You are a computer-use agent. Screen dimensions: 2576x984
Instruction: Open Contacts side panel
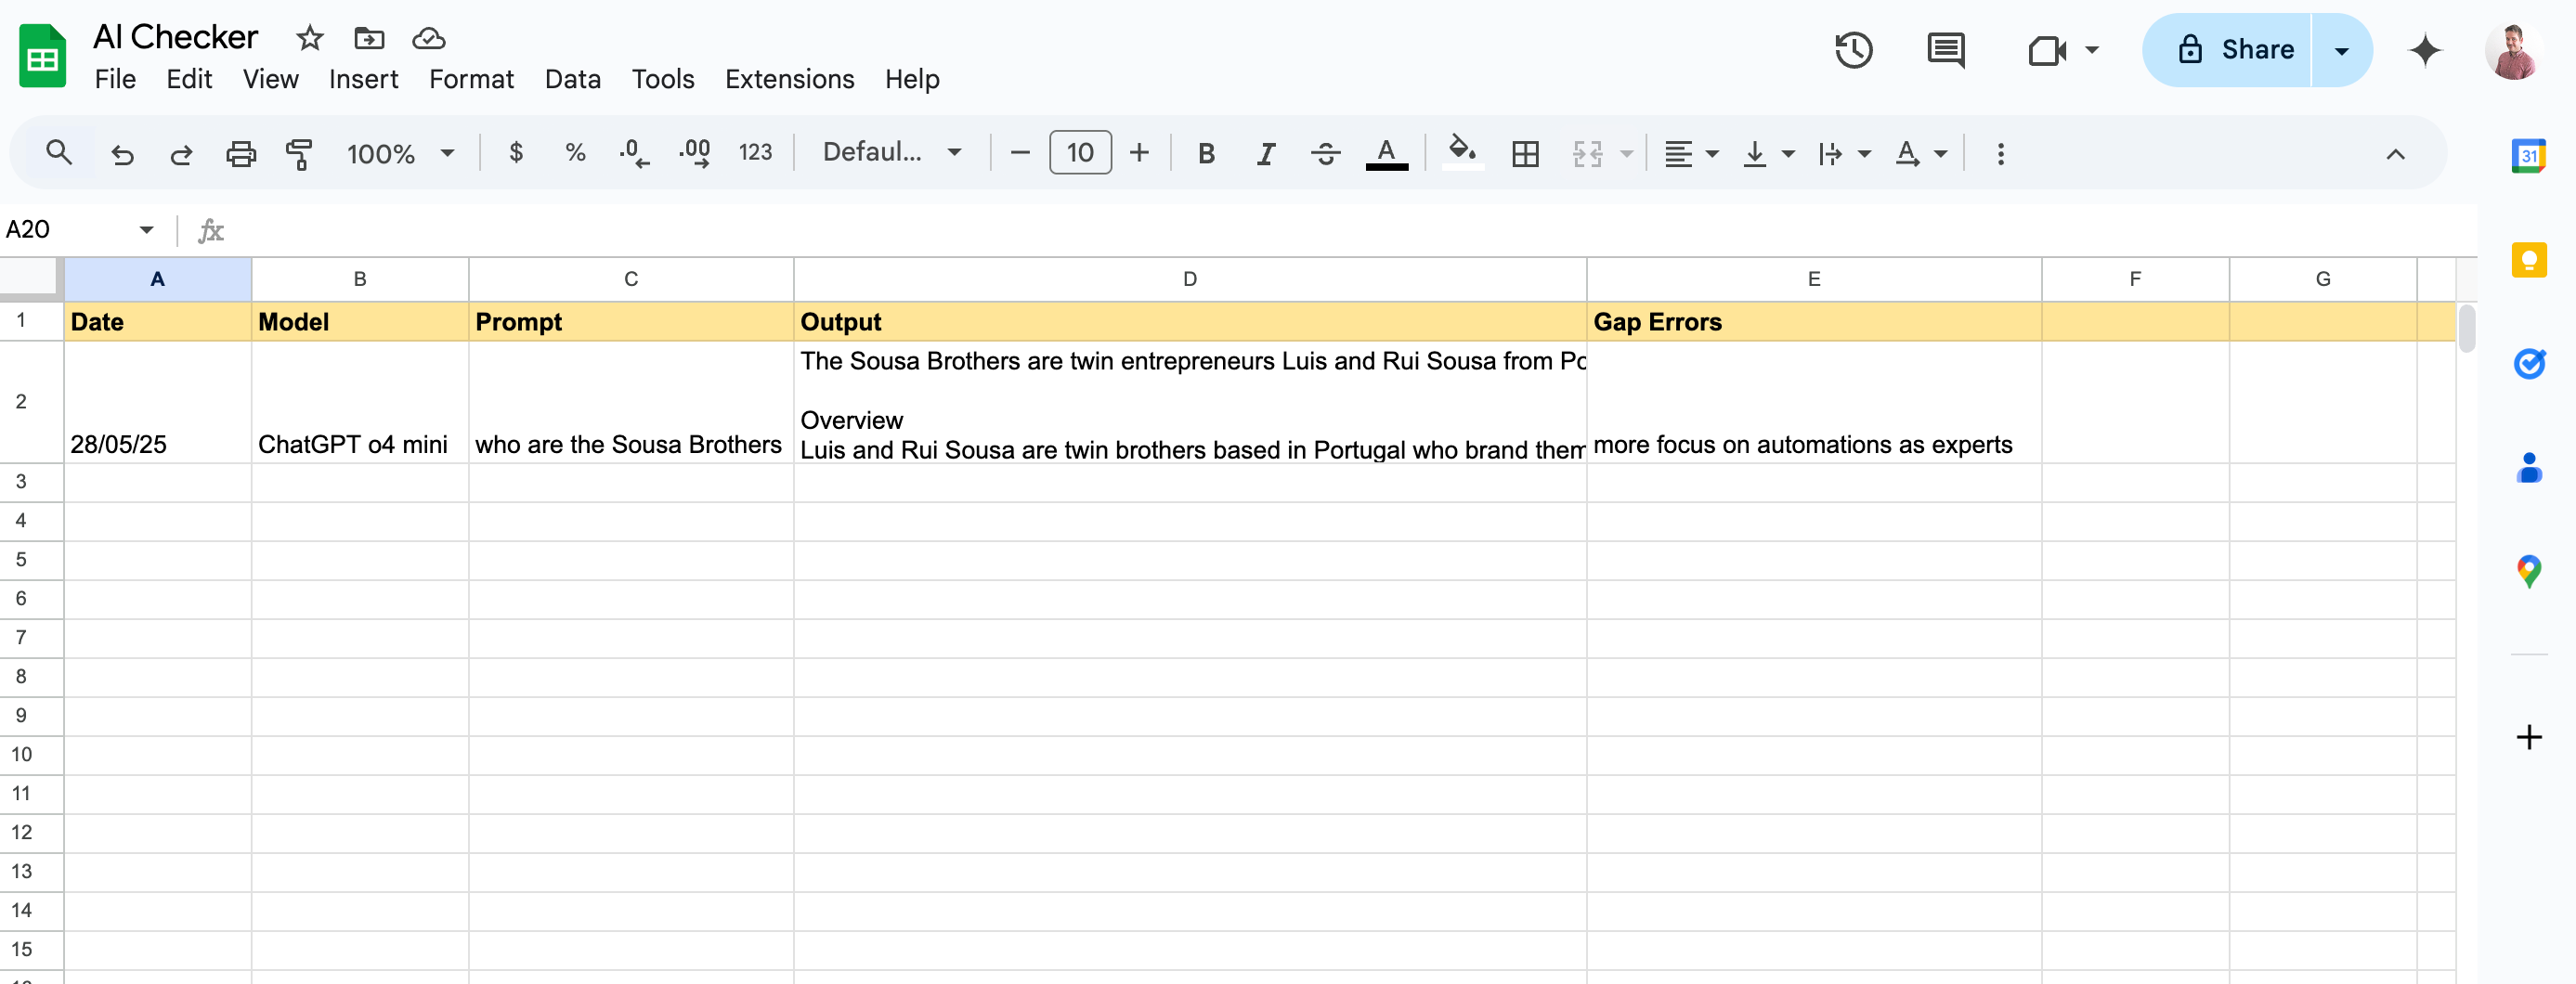pyautogui.click(x=2528, y=467)
